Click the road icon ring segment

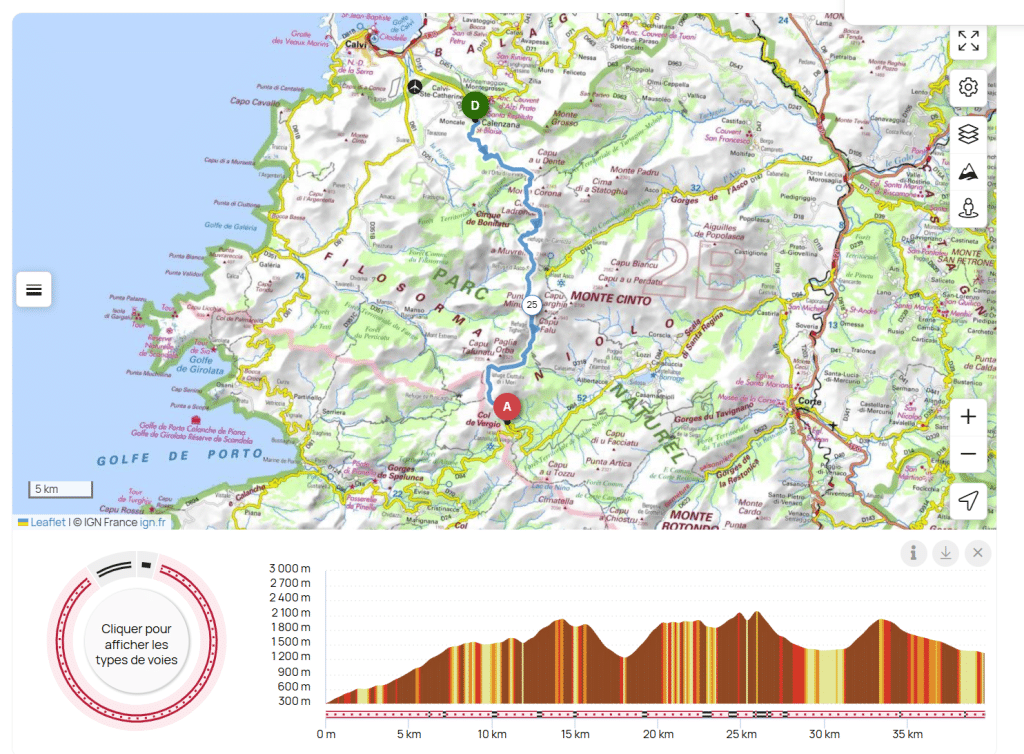click(114, 569)
